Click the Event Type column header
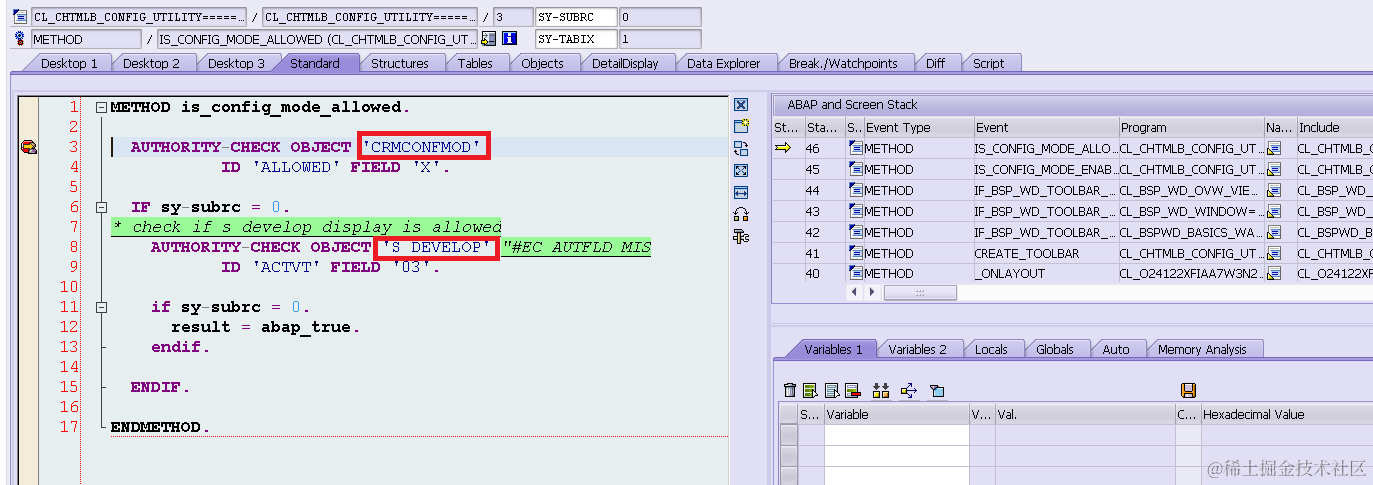Viewport: 1373px width, 485px height. pyautogui.click(x=917, y=128)
